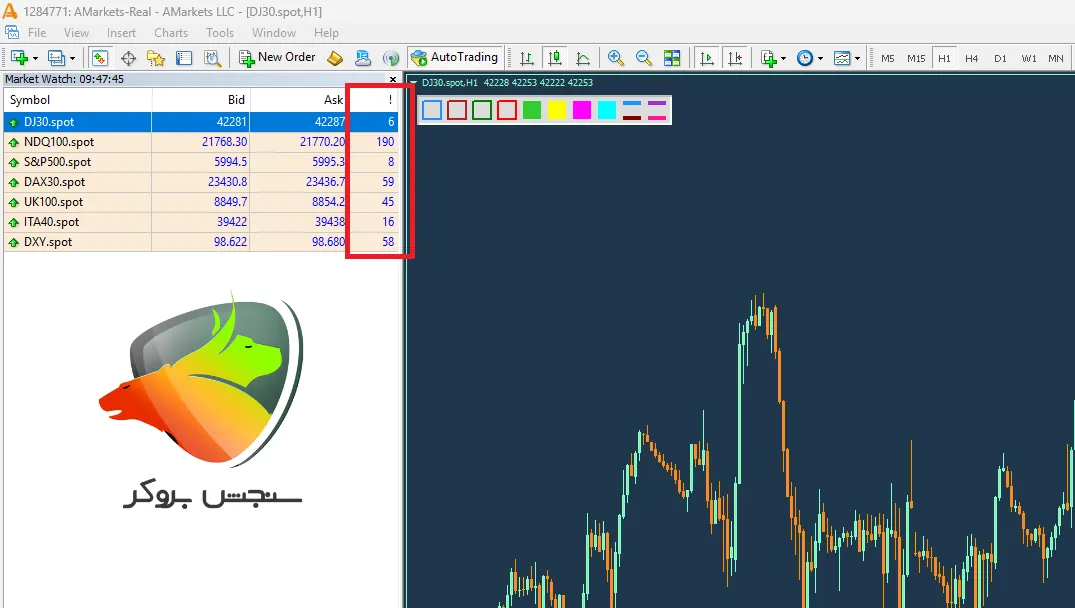Toggle the Market Watch panel button
Screen dimensions: 1075x608
100,58
